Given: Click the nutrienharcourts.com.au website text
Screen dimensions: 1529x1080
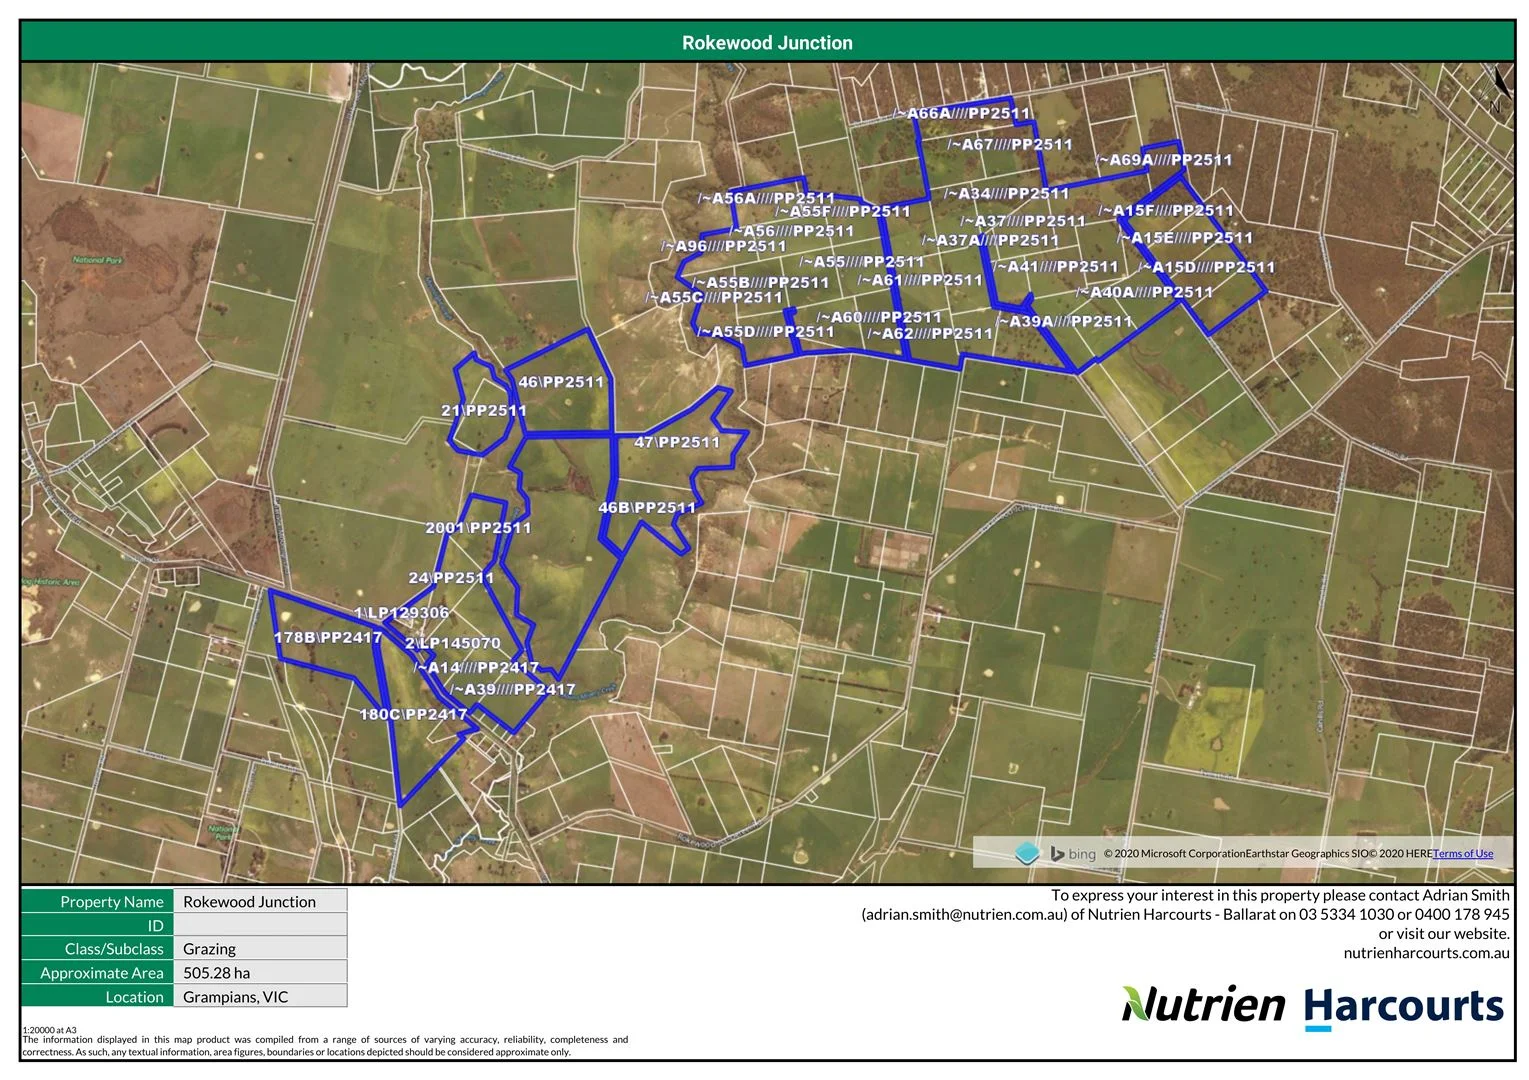Looking at the screenshot, I should [1426, 953].
